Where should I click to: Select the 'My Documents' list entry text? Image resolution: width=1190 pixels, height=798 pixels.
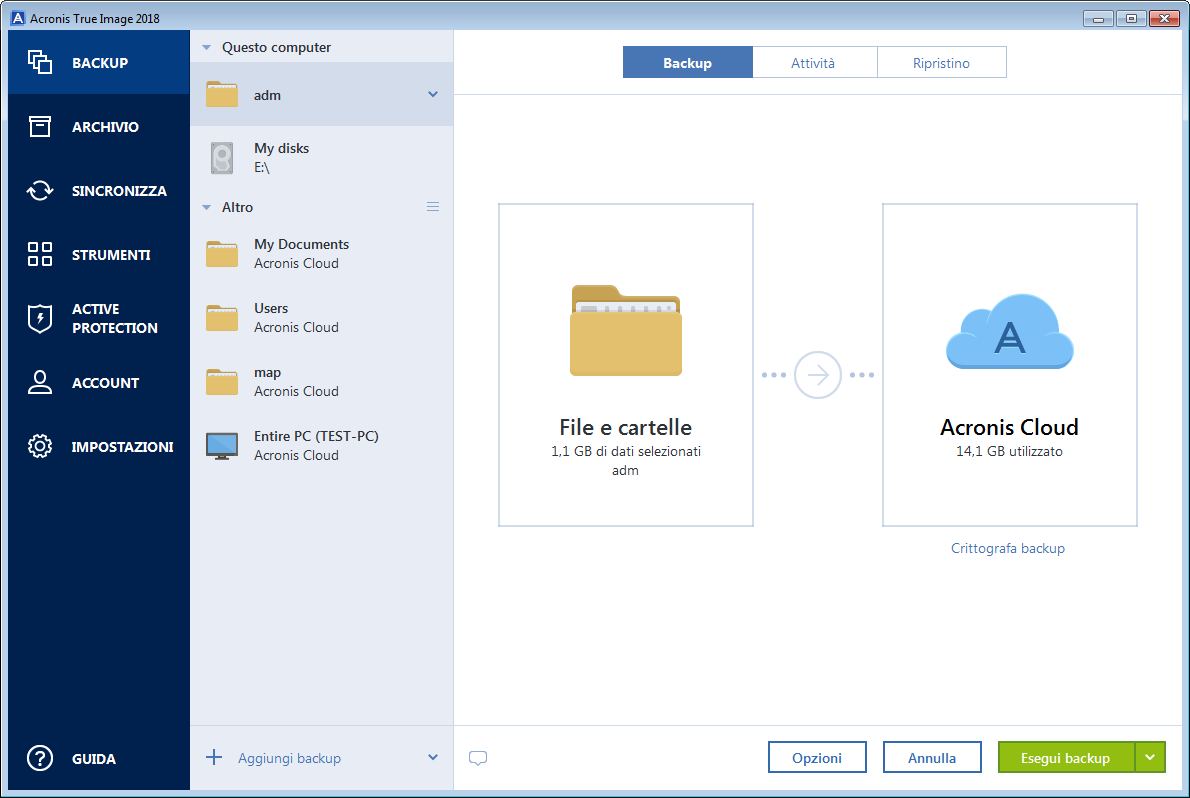pyautogui.click(x=301, y=244)
